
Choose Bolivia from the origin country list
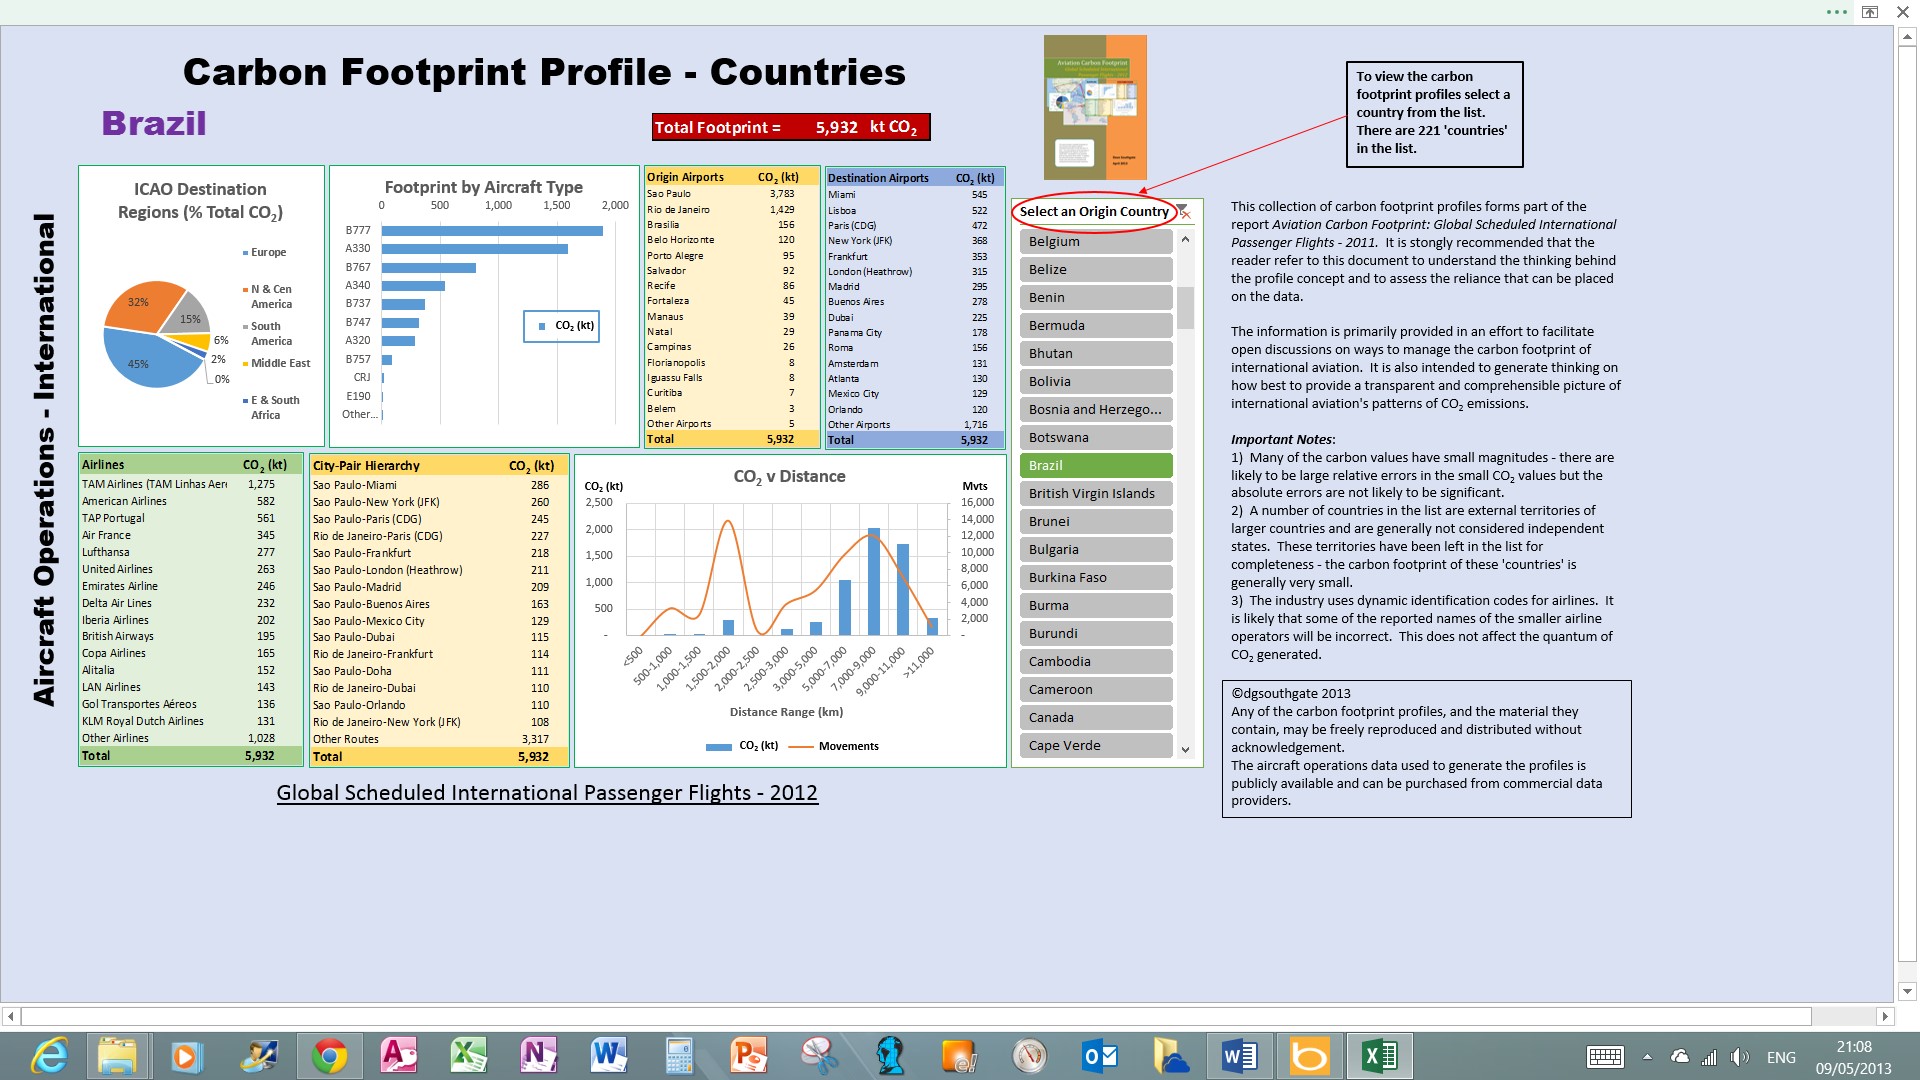tap(1095, 381)
